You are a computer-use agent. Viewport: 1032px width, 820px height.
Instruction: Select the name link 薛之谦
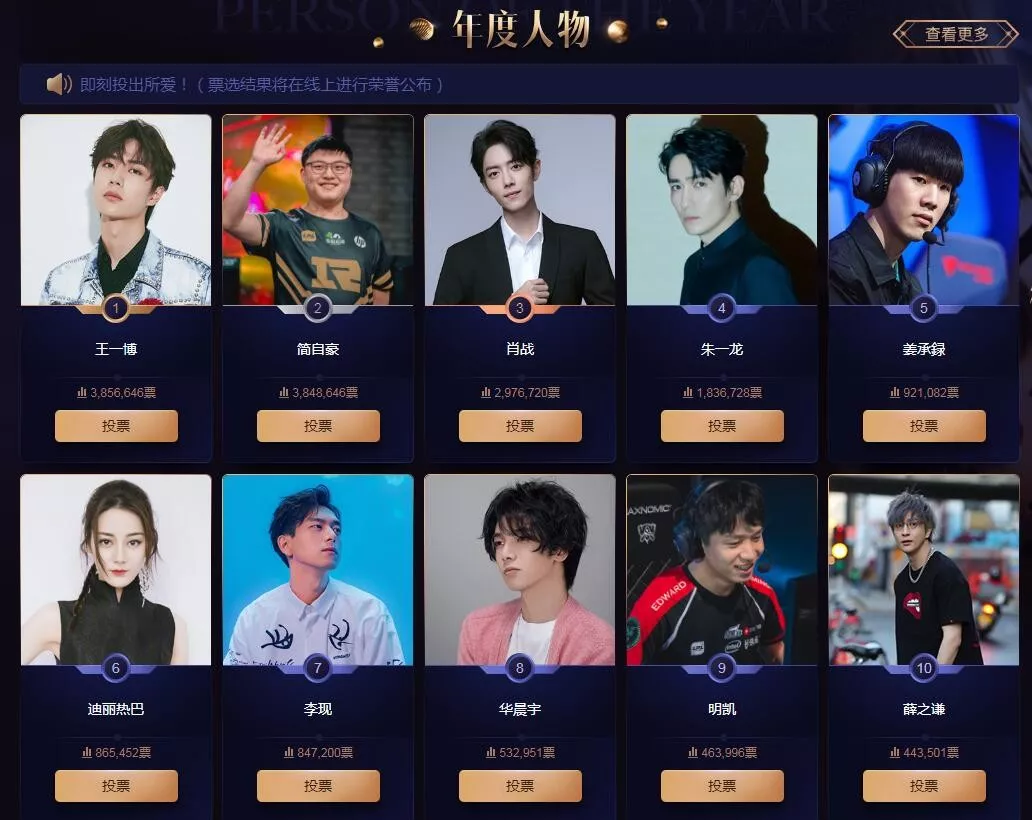pyautogui.click(x=924, y=709)
